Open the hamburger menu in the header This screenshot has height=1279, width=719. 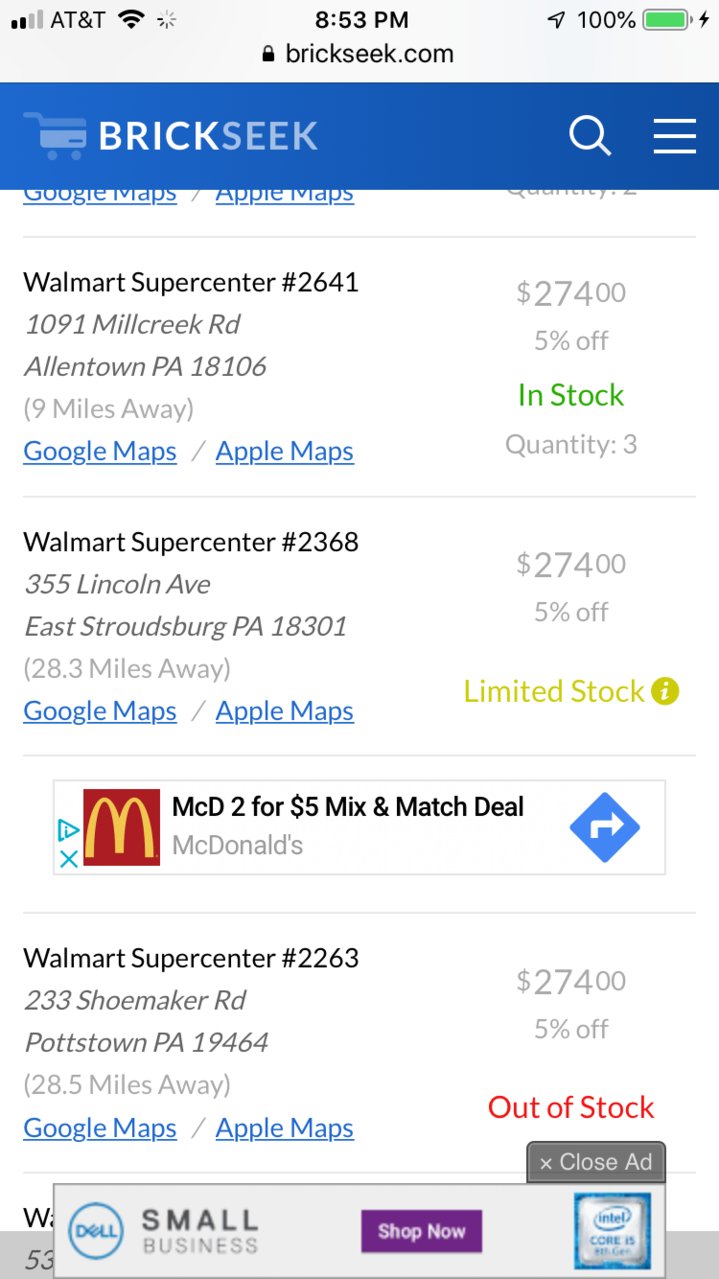coord(675,135)
